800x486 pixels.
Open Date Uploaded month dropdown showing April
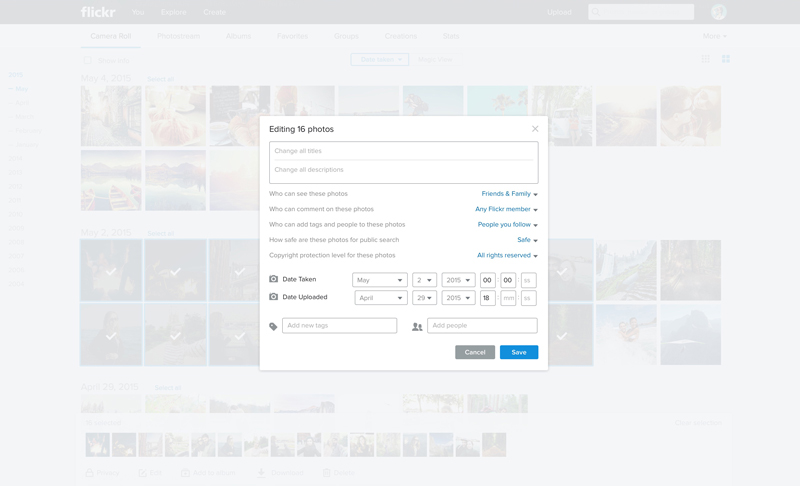(381, 298)
